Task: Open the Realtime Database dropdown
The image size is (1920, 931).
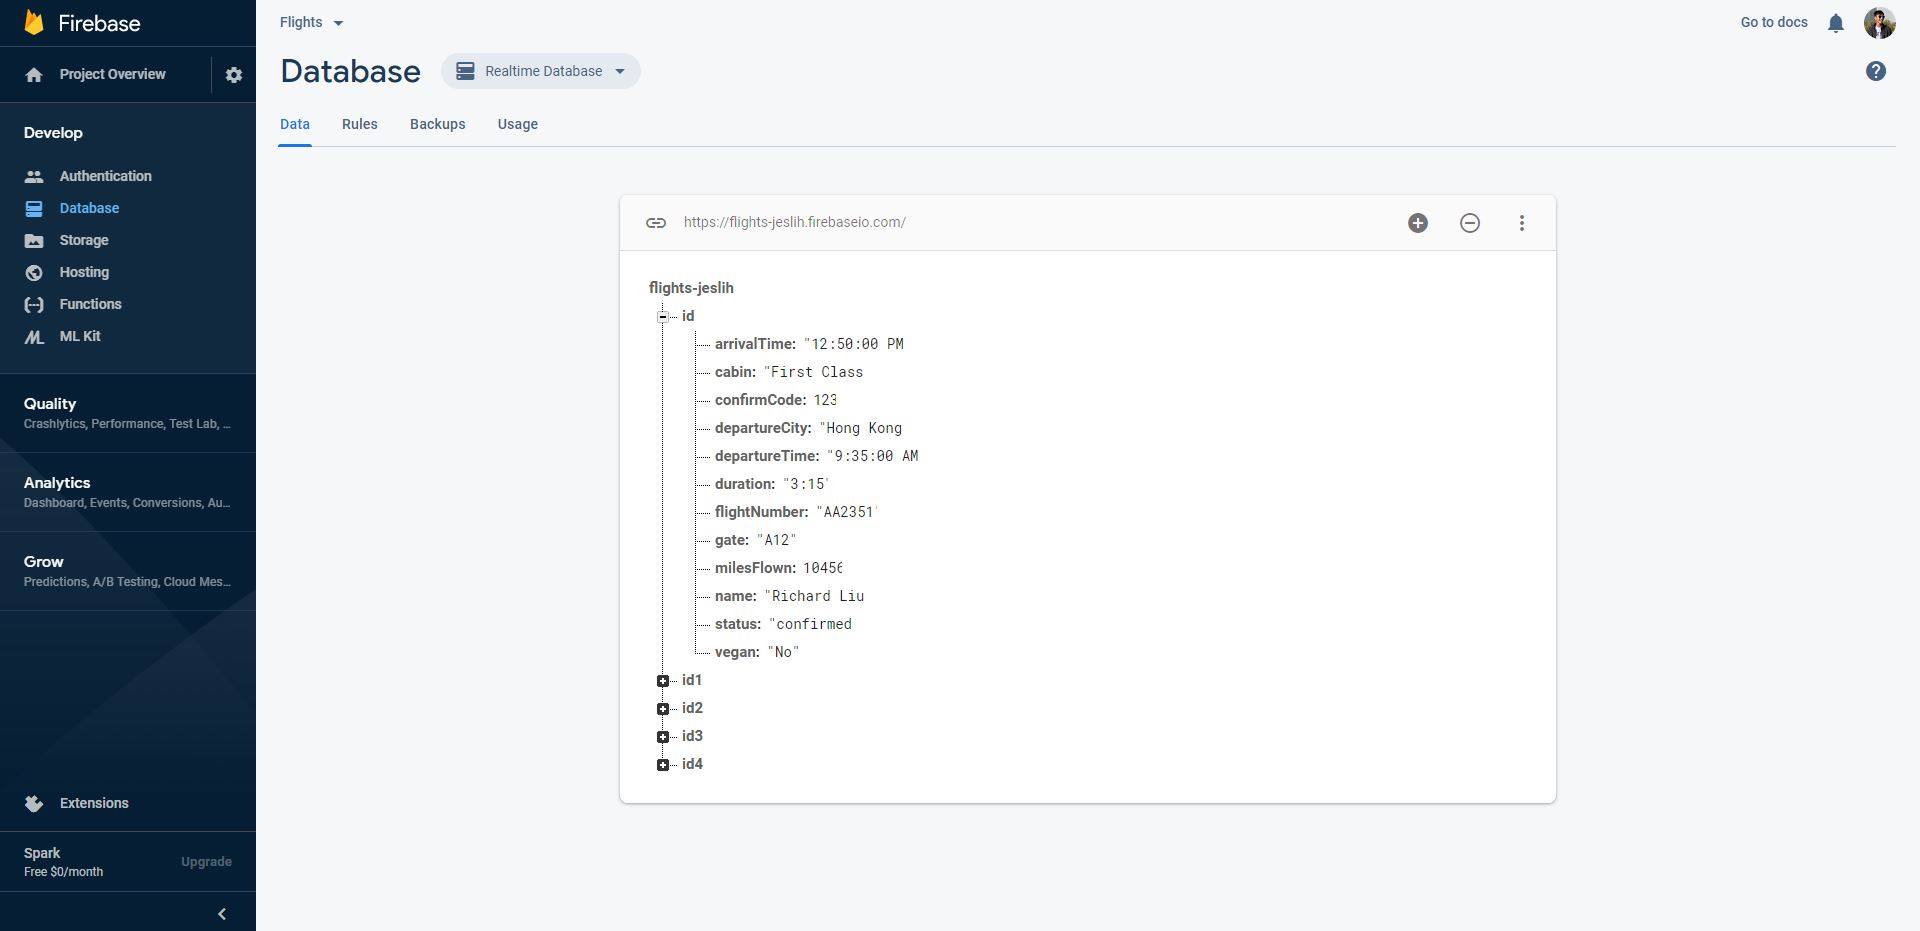Action: tap(541, 71)
